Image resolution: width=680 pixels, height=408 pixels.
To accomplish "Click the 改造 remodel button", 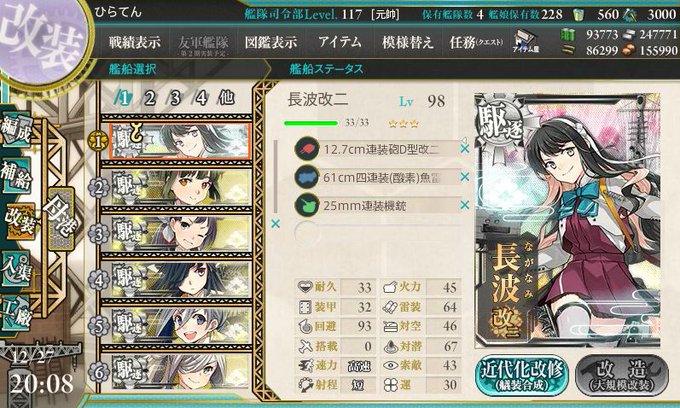I will [622, 376].
